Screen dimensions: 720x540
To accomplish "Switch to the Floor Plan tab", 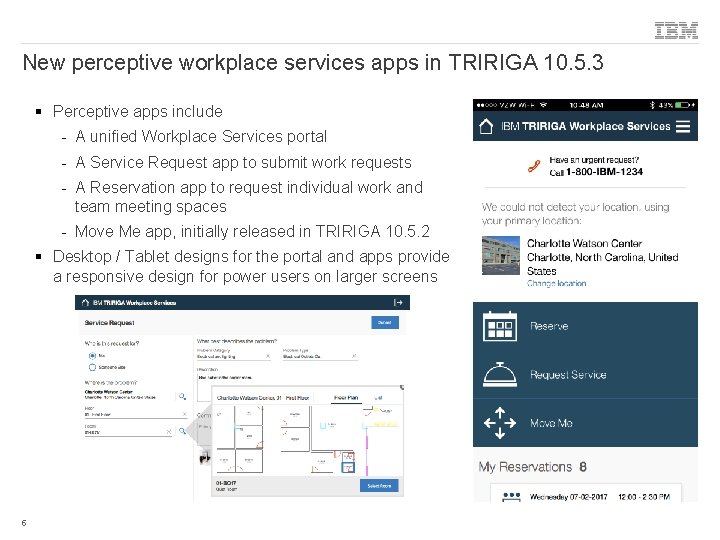I will pos(346,398).
